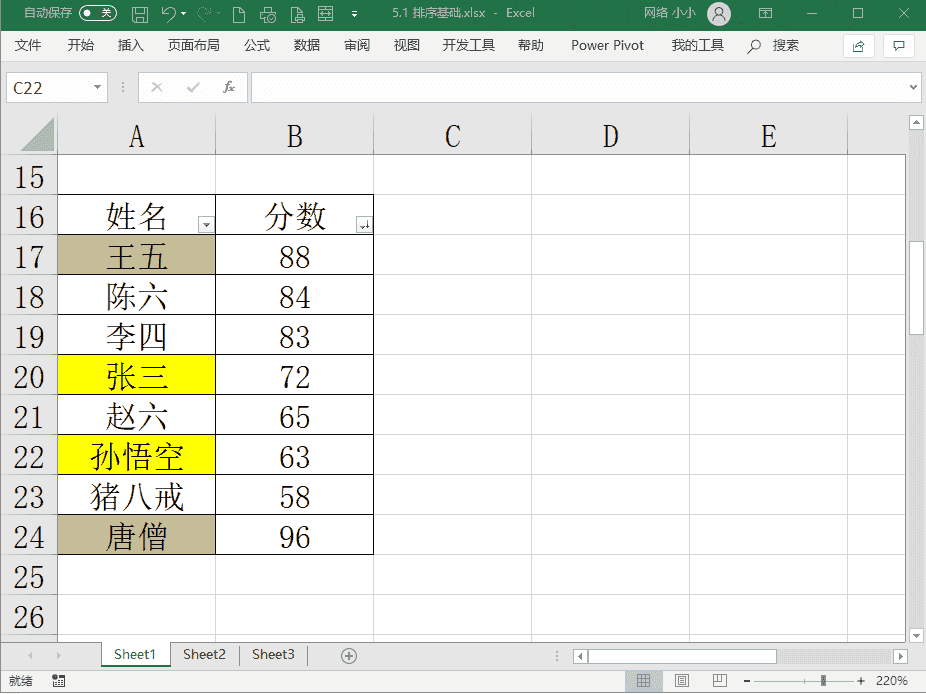This screenshot has height=694, width=926.
Task: Select the cell with score 96
Action: pyautogui.click(x=295, y=535)
